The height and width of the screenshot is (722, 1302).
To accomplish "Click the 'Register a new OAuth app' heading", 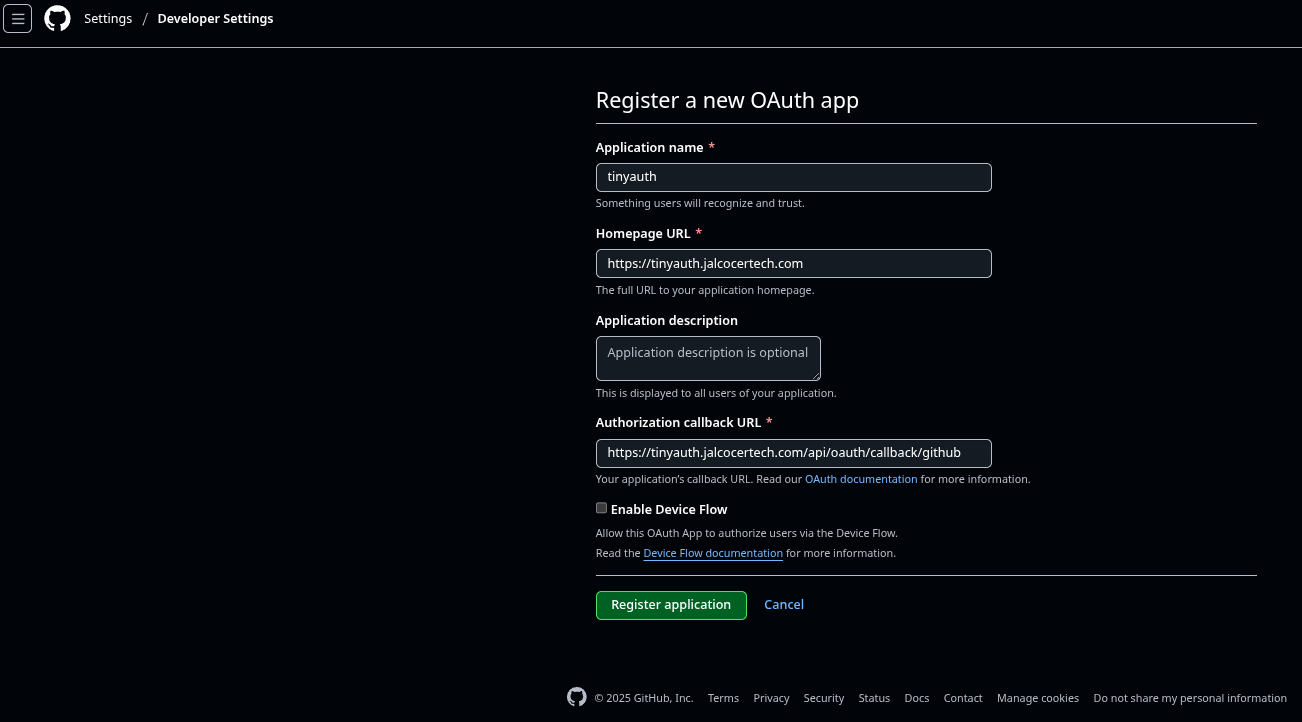I will tap(727, 100).
